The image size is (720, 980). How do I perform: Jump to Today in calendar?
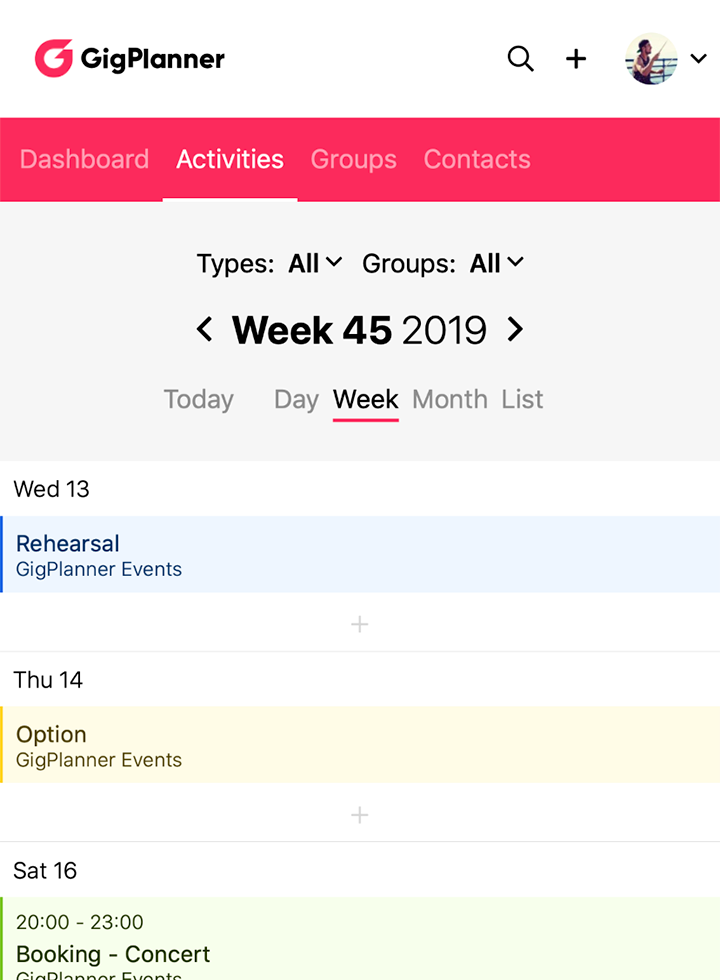(198, 399)
